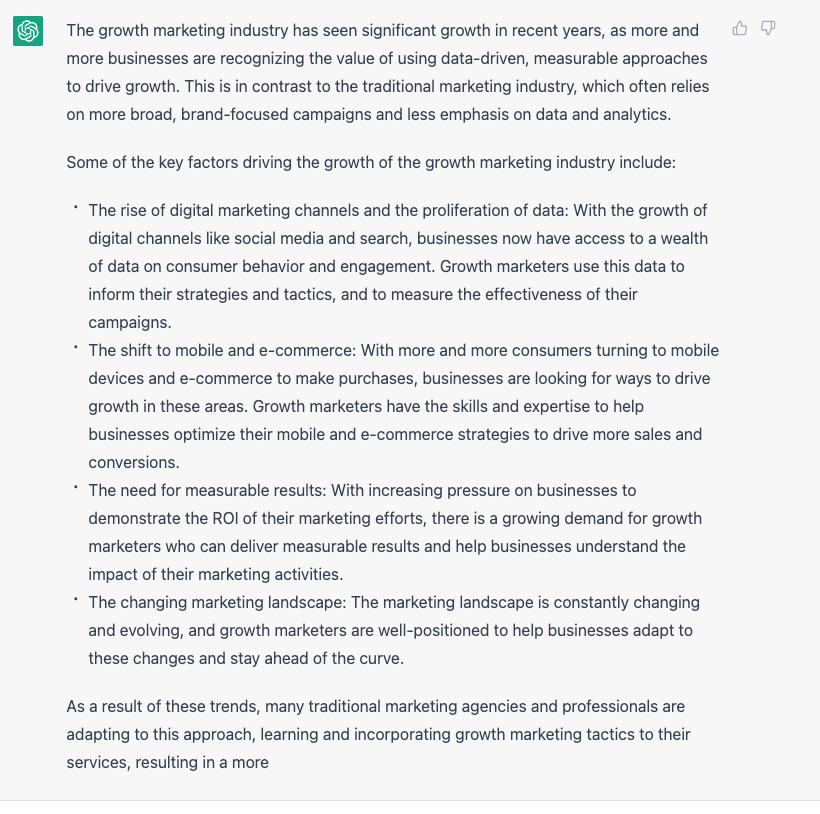The image size is (820, 814).
Task: Click the "Some of the key factors" sentence
Action: click(x=372, y=161)
